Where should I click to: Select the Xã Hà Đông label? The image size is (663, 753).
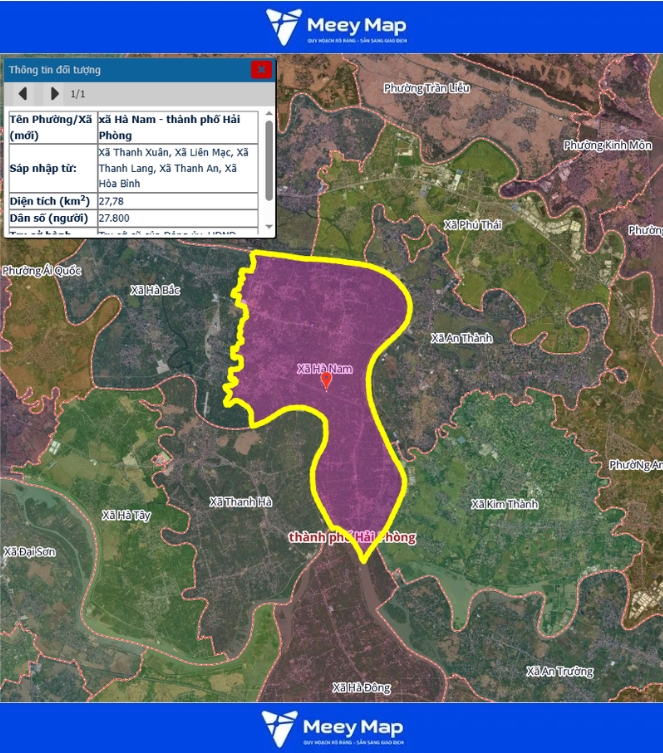click(x=362, y=687)
